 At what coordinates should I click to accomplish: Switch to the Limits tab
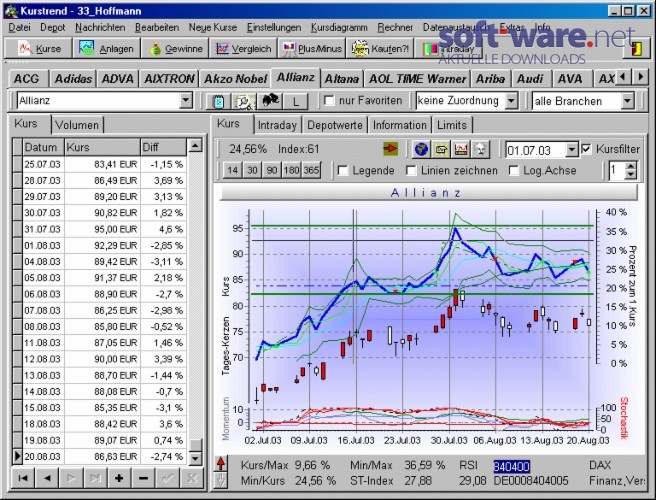point(452,125)
